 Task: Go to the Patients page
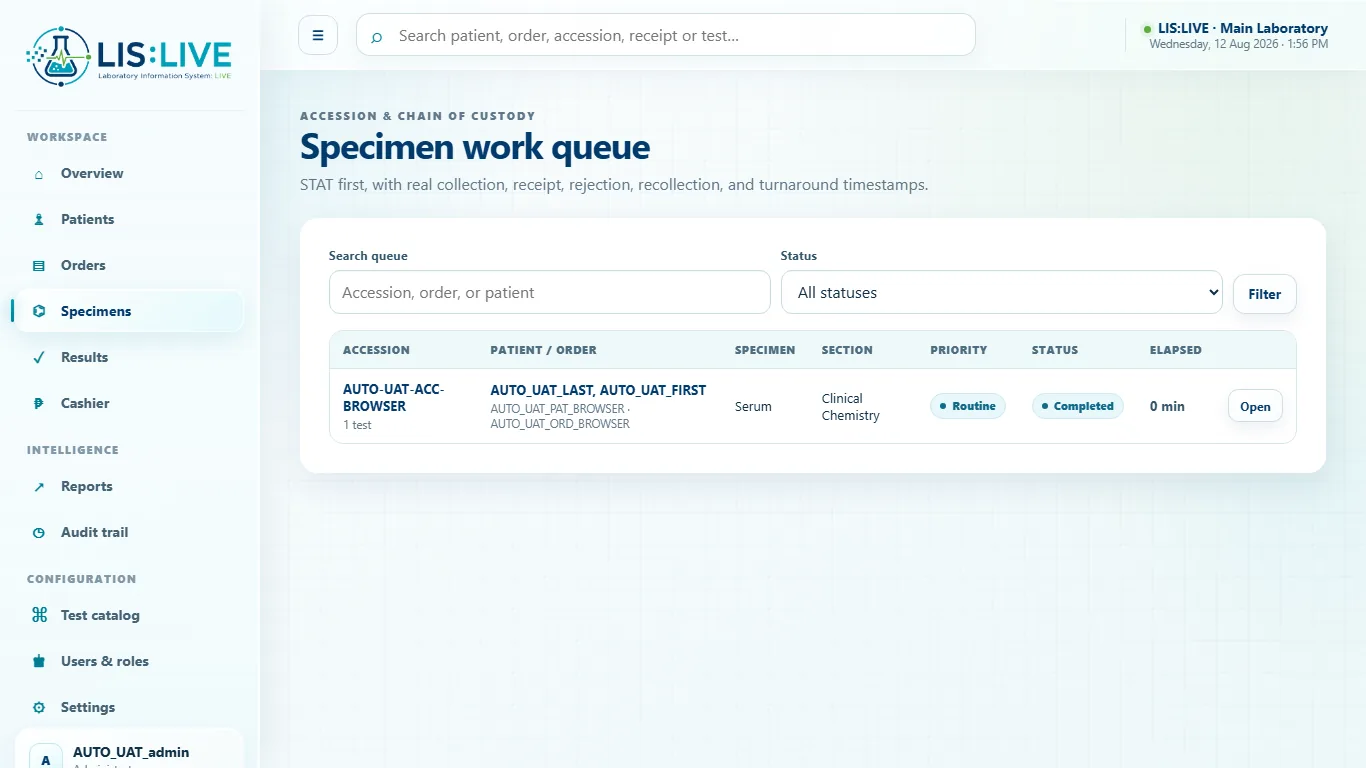coord(128,220)
